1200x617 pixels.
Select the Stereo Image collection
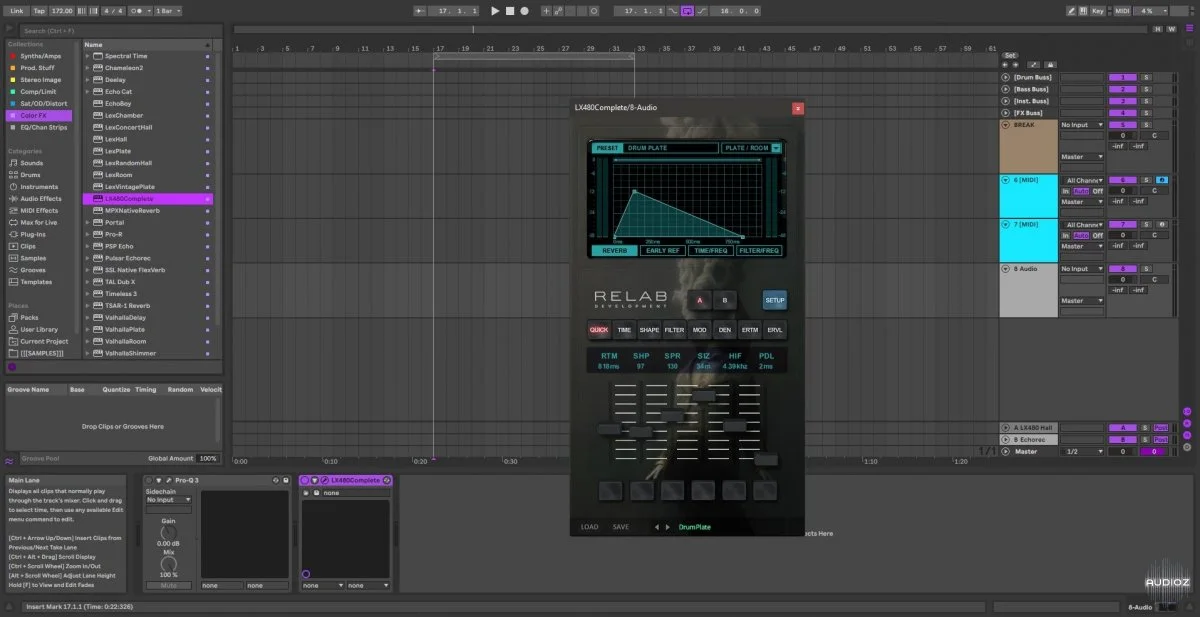tap(40, 80)
